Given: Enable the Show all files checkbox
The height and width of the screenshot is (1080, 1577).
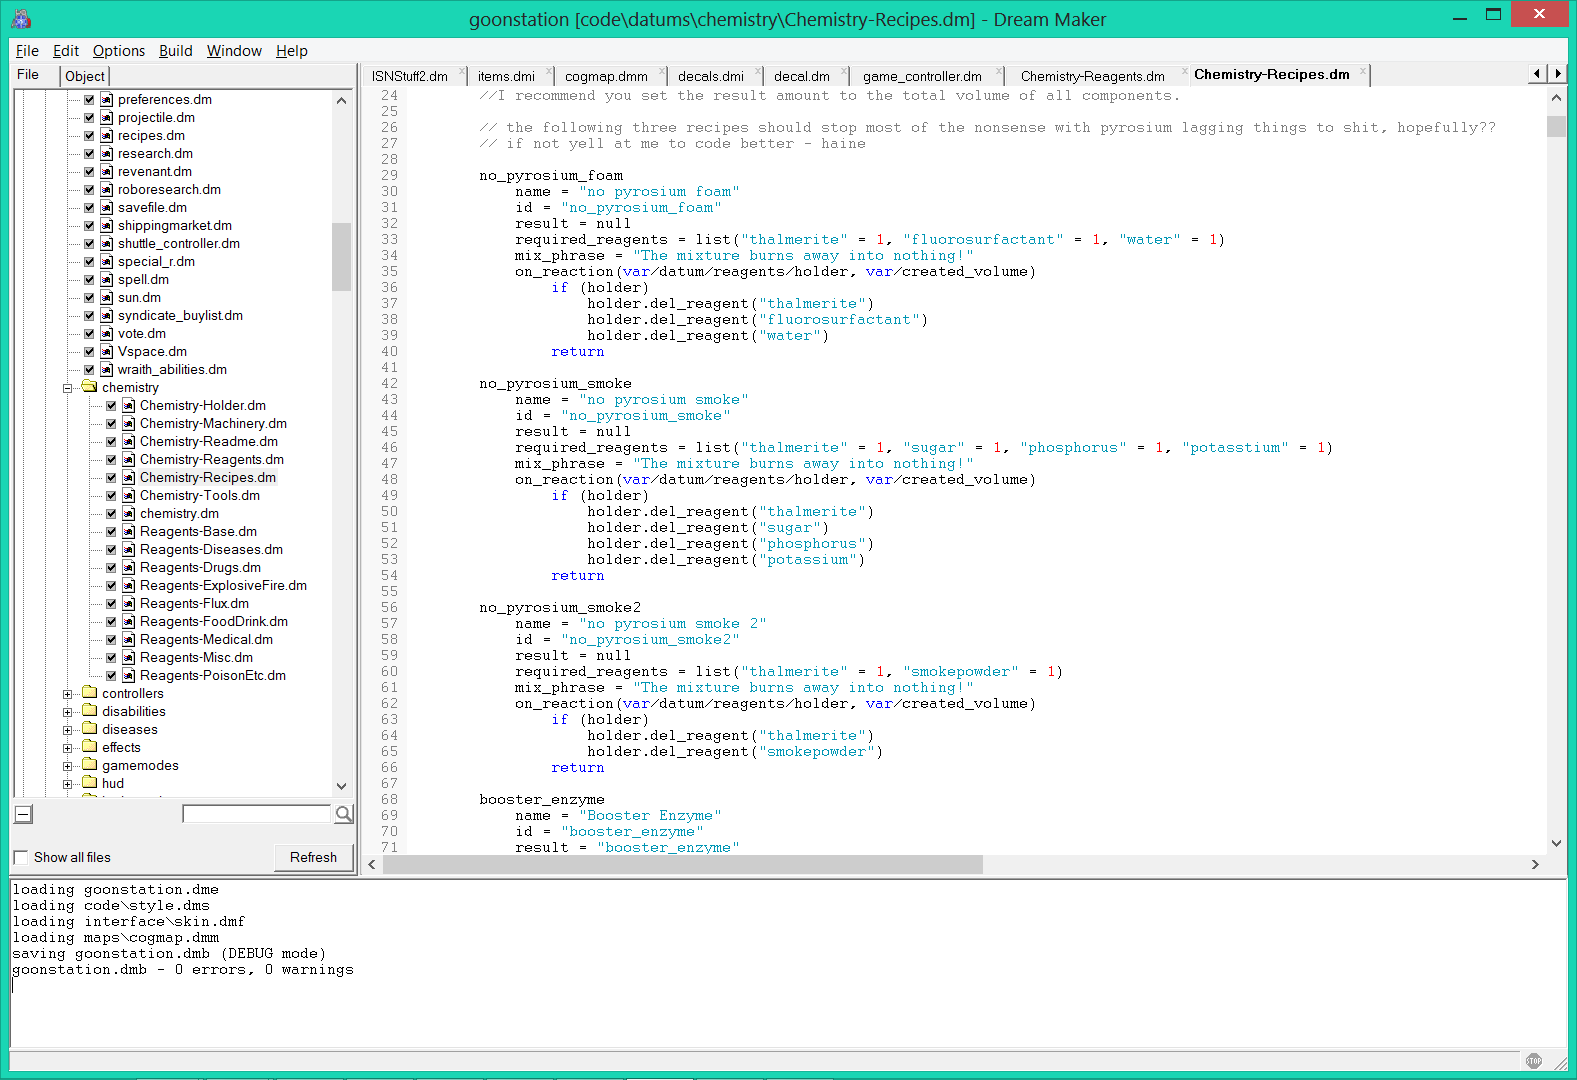Looking at the screenshot, I should pyautogui.click(x=21, y=858).
